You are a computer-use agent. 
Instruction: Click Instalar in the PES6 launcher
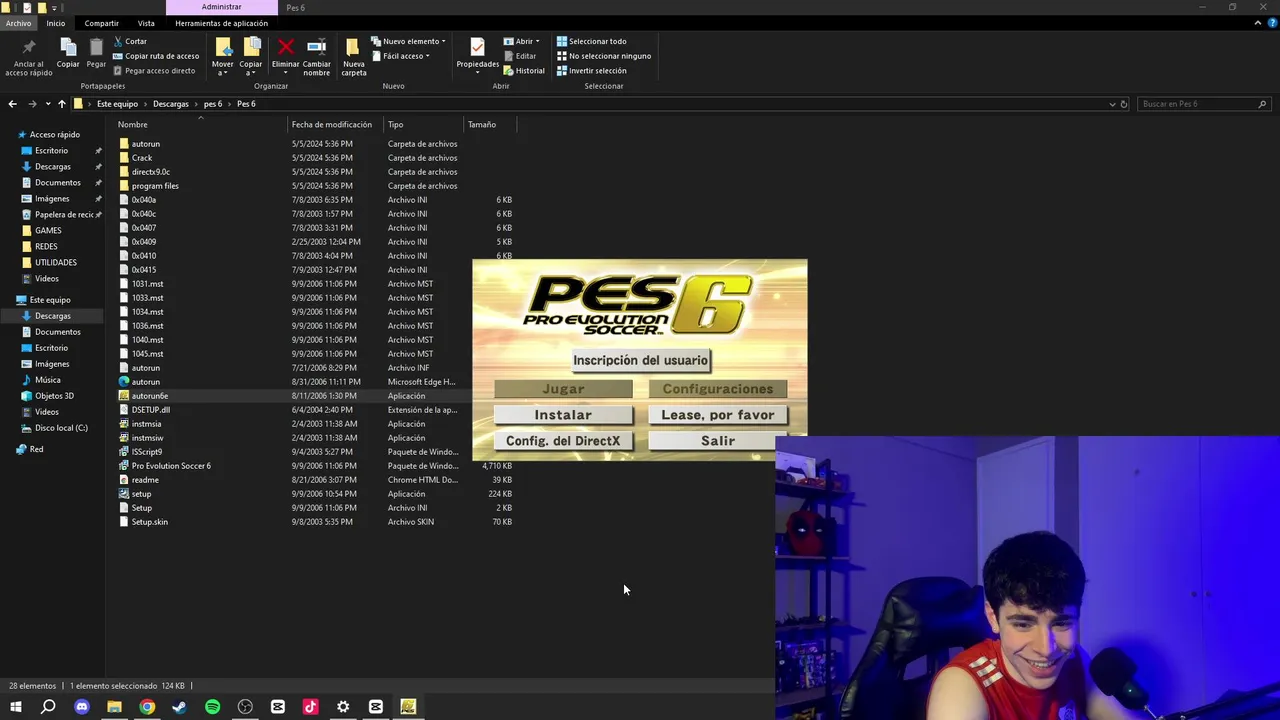(x=563, y=415)
